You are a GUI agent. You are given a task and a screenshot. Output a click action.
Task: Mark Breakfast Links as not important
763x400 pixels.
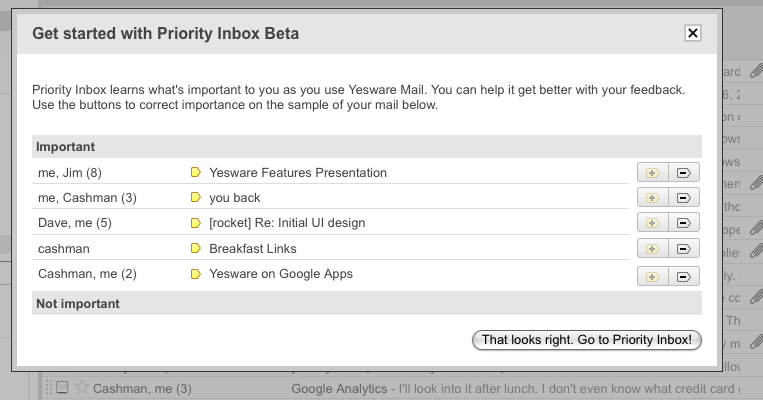click(x=684, y=249)
